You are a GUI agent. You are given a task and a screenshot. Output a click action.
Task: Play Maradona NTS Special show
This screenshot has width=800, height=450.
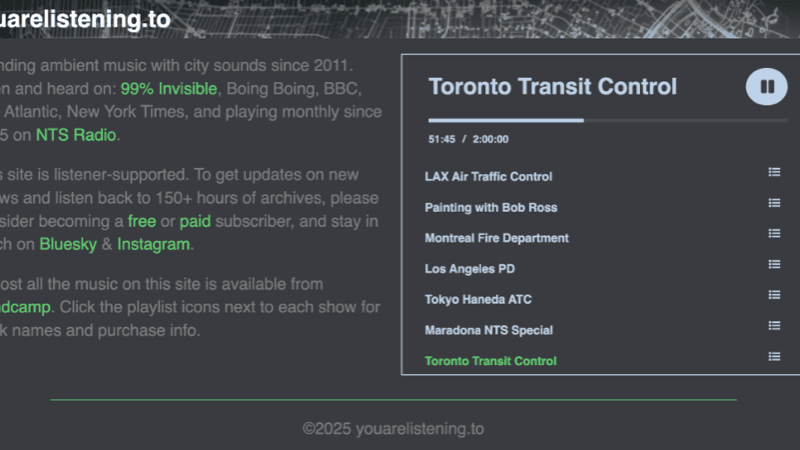(x=488, y=330)
